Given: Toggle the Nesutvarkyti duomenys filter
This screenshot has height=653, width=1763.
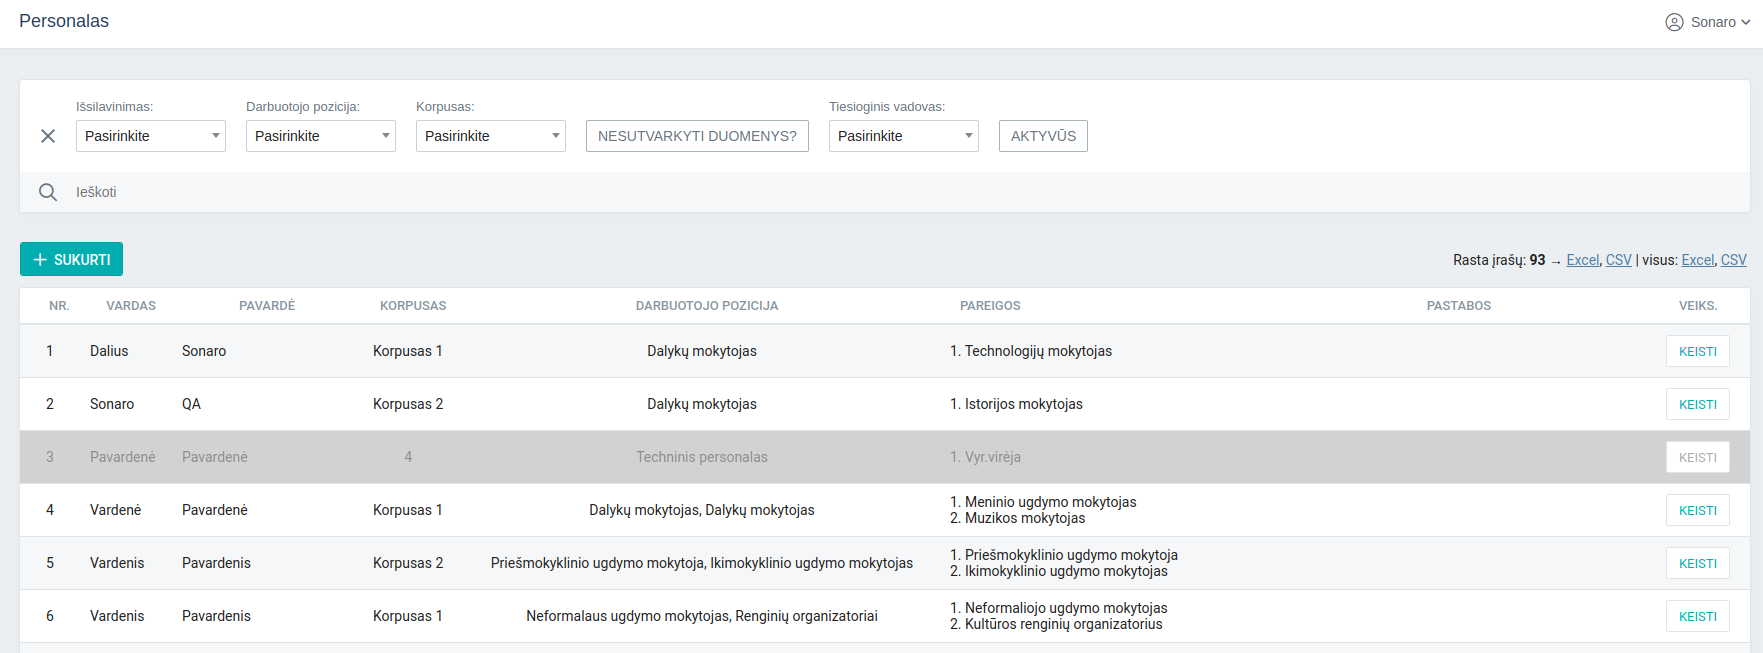Looking at the screenshot, I should click(x=697, y=136).
